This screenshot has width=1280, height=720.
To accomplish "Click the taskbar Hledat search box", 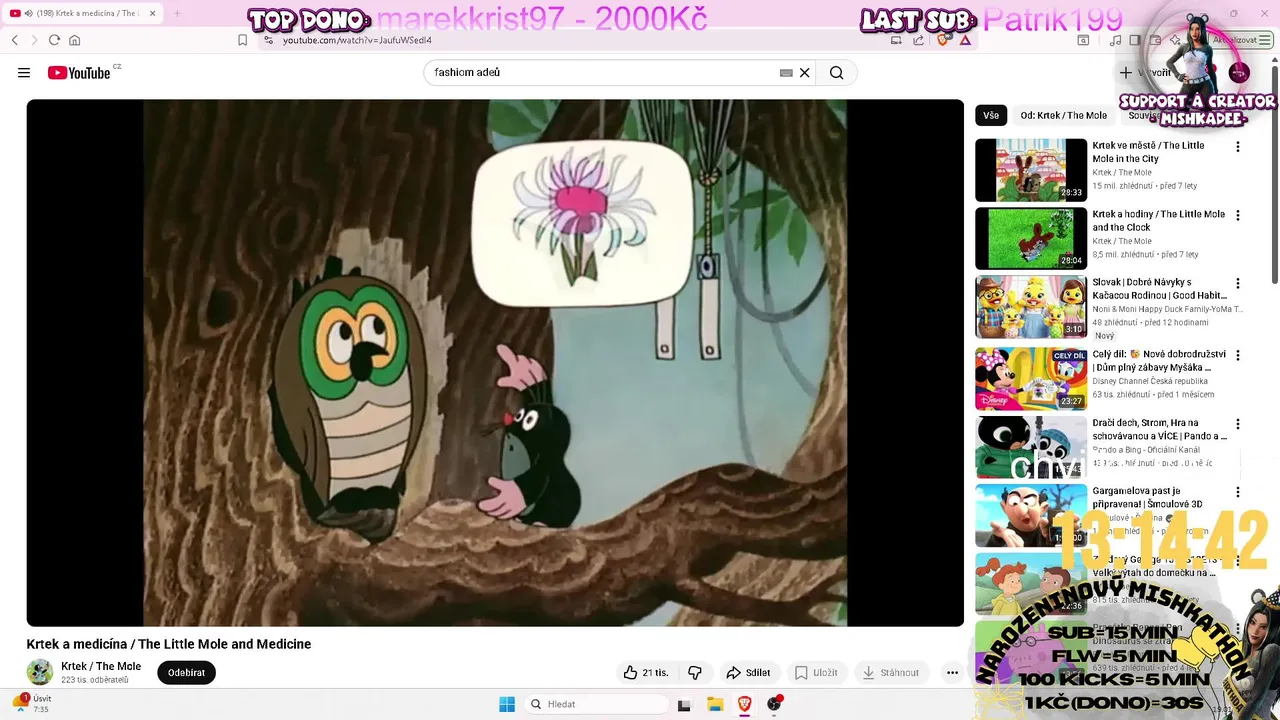I will tap(596, 704).
